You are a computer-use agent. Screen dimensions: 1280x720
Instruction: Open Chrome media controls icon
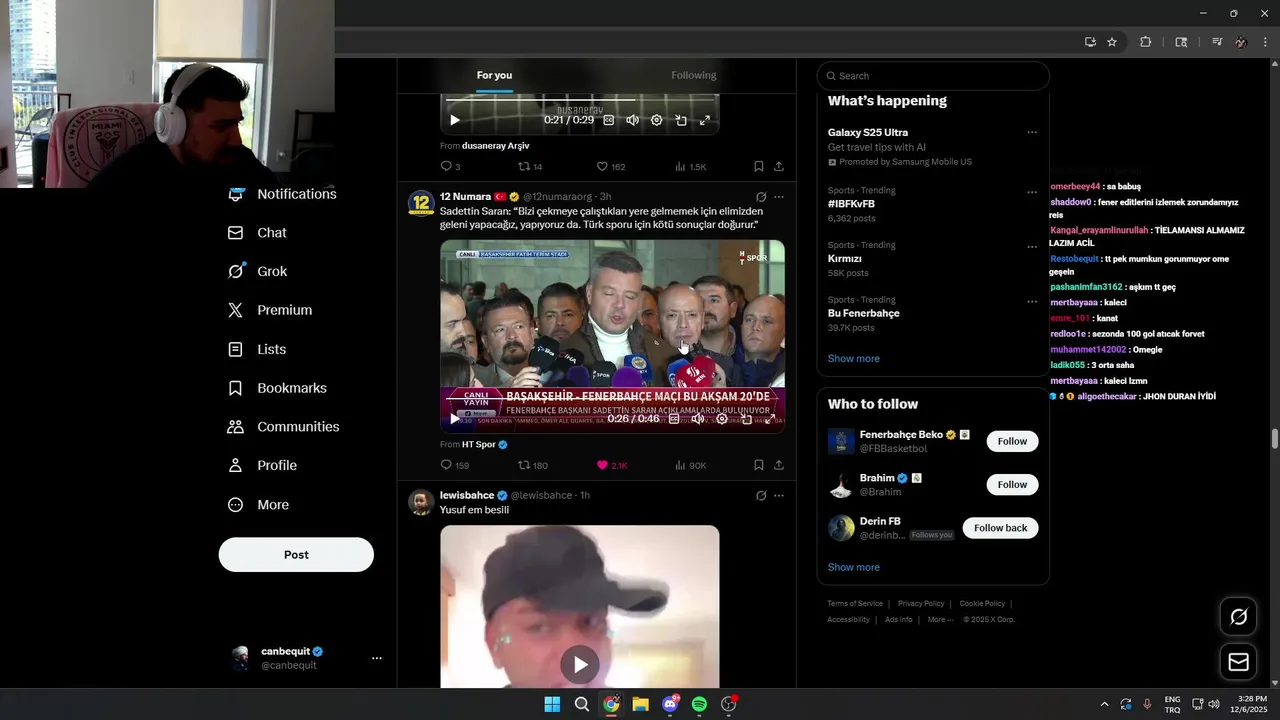point(1217,42)
